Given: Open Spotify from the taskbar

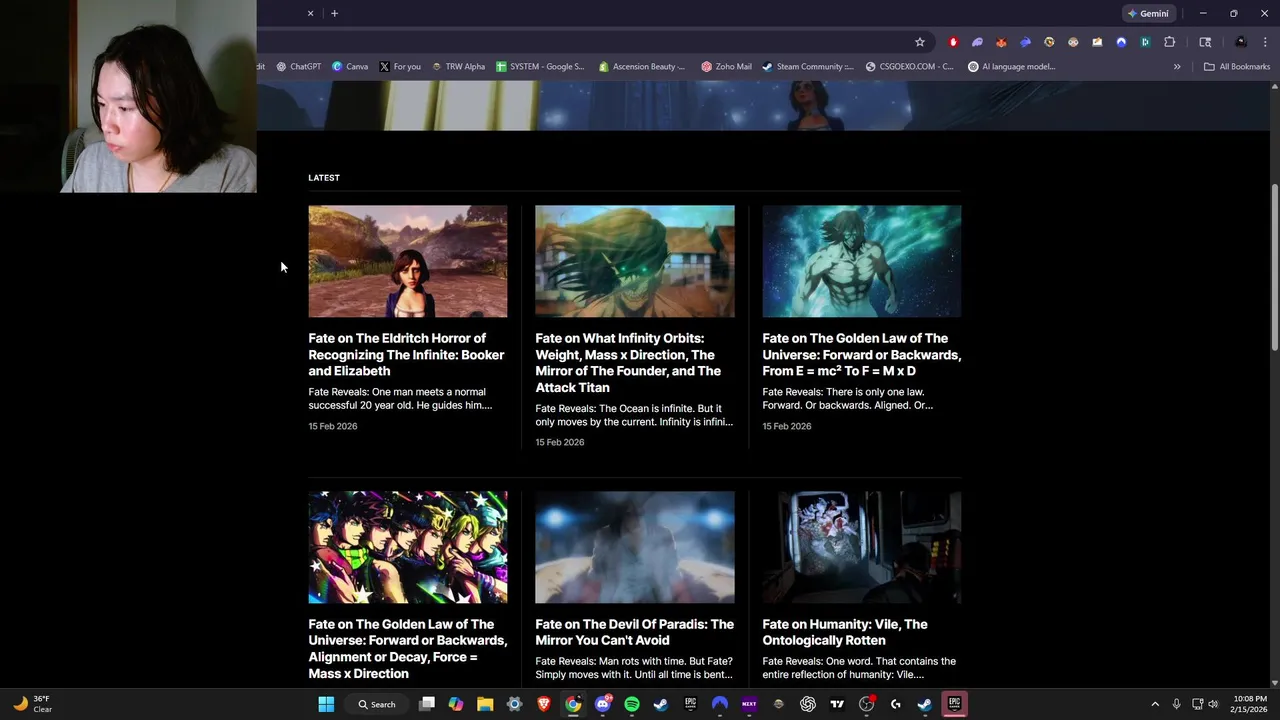Looking at the screenshot, I should (x=631, y=704).
